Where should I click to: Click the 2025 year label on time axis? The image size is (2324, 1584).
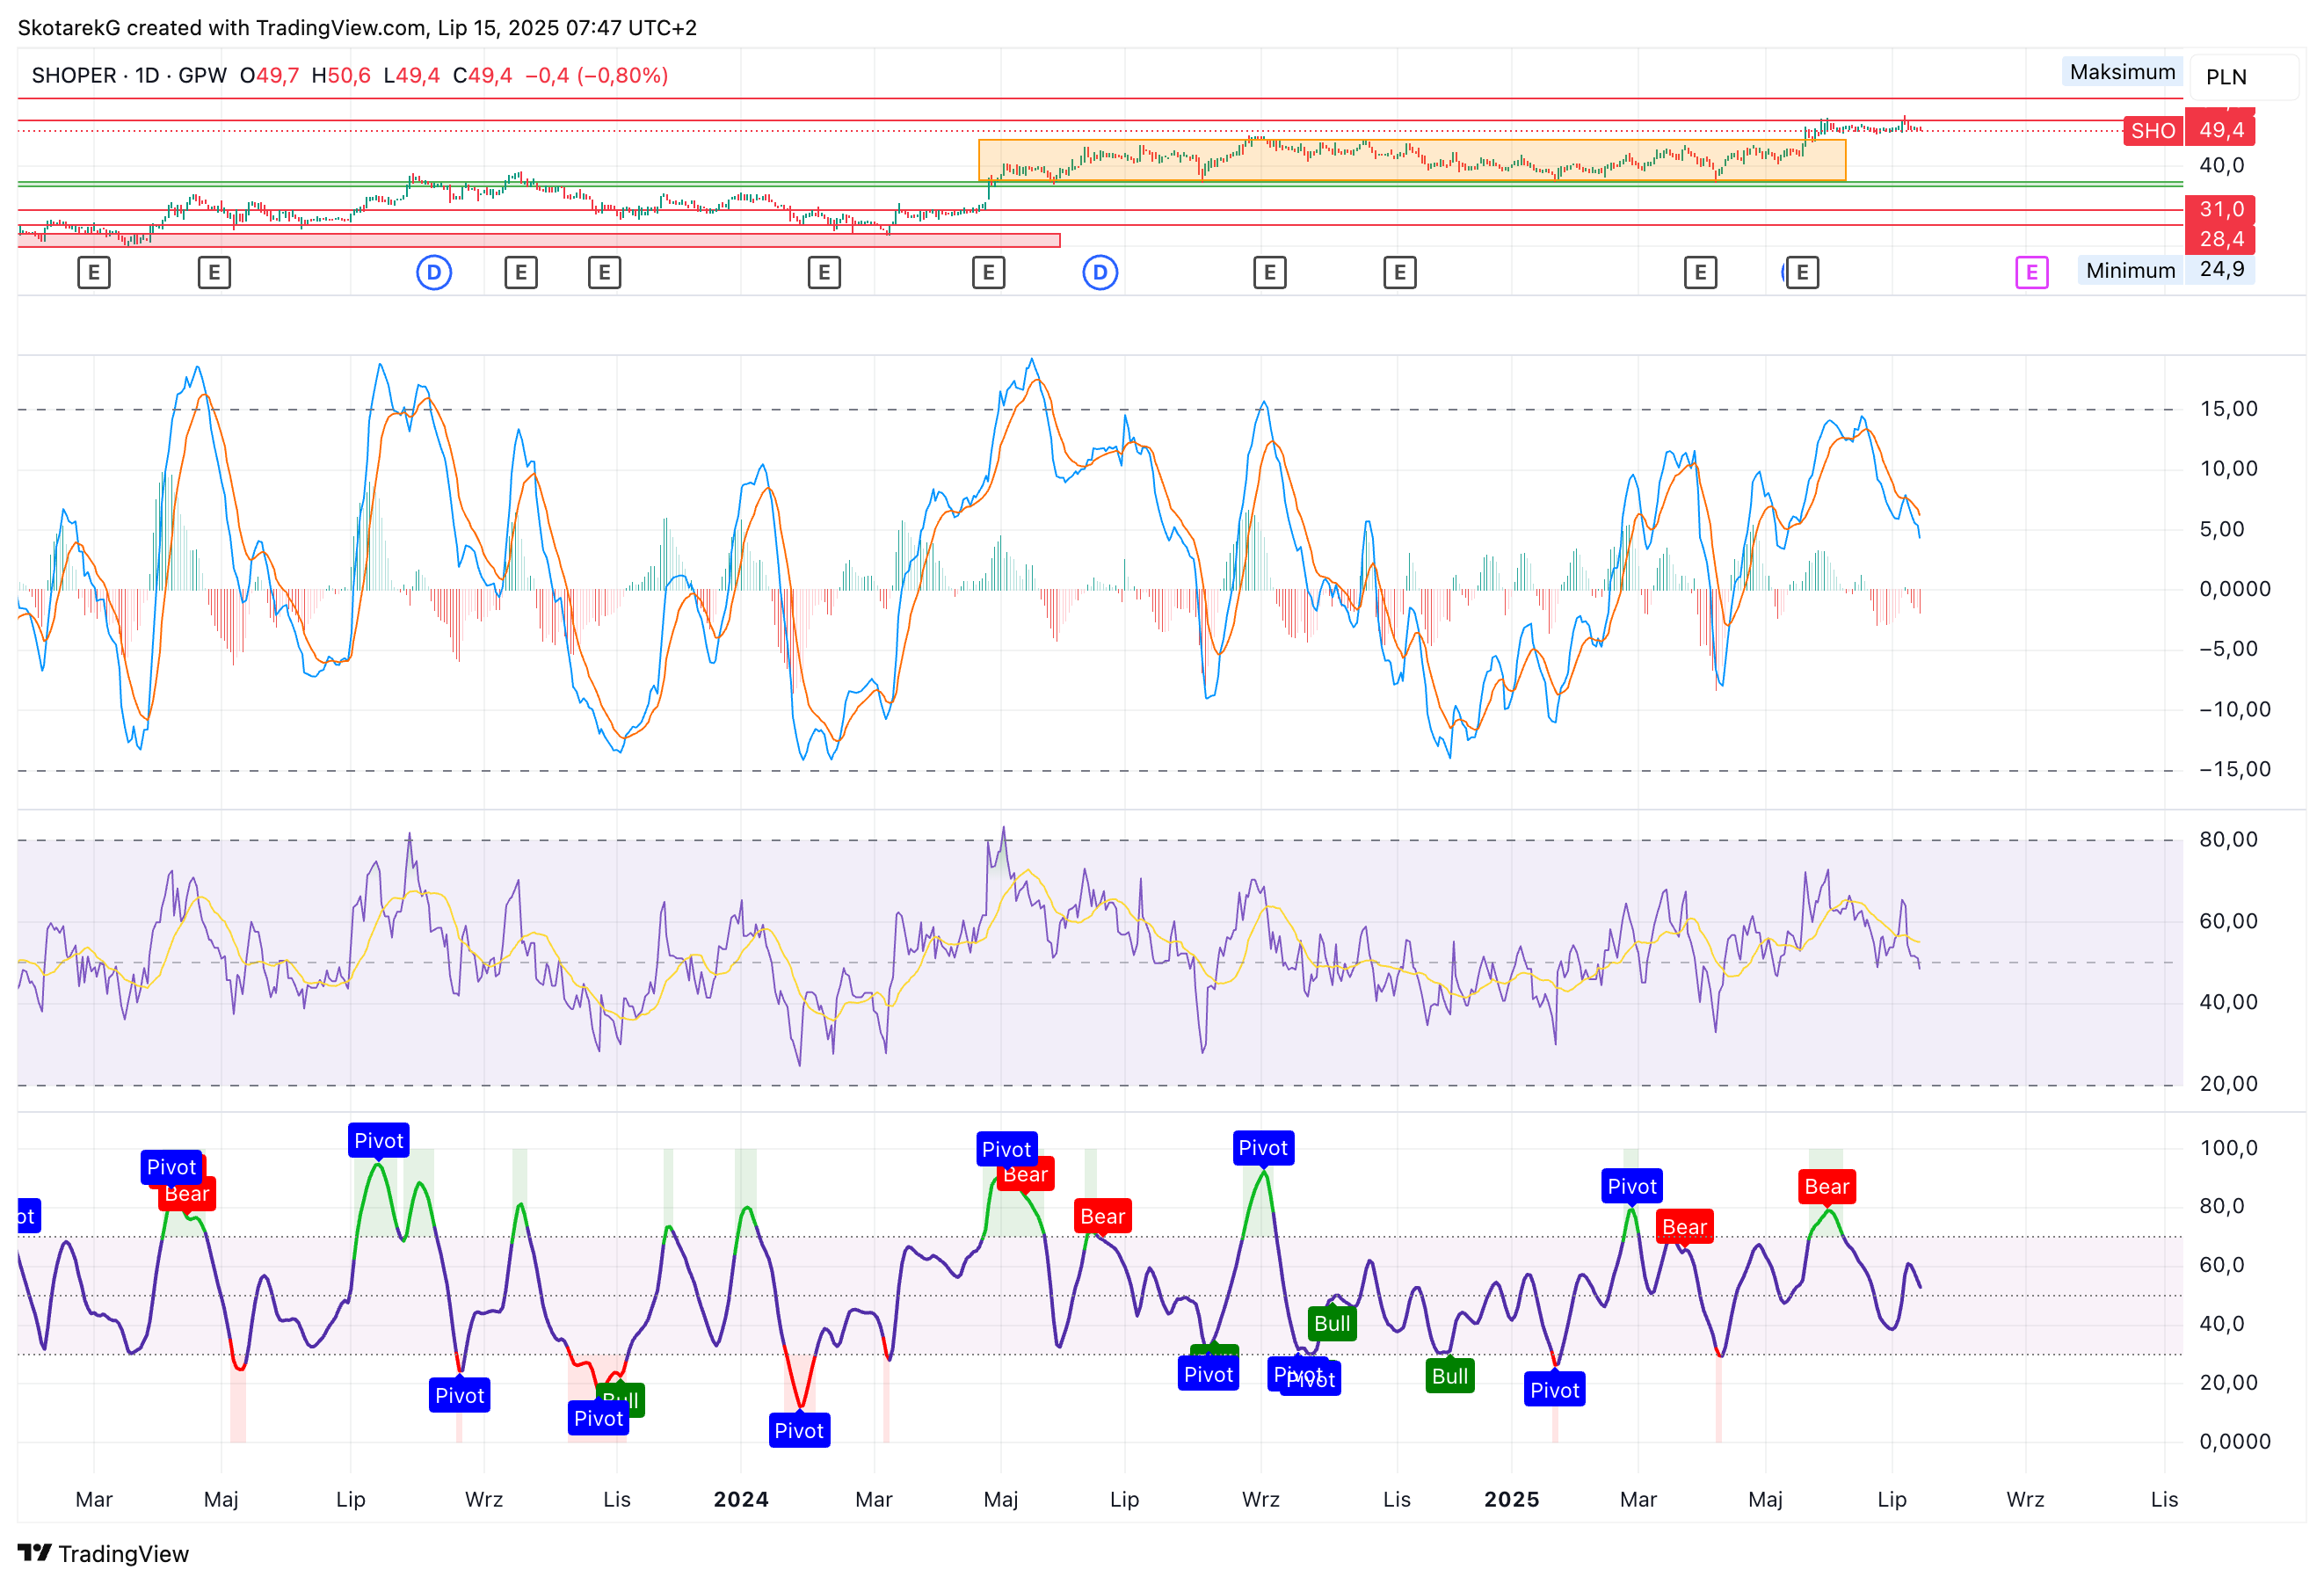(x=1511, y=1499)
